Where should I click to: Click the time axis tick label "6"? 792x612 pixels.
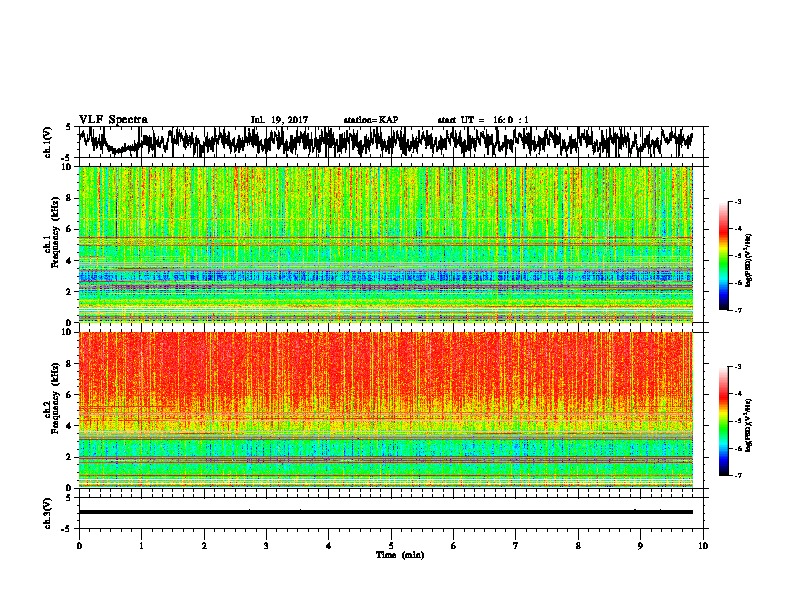453,545
